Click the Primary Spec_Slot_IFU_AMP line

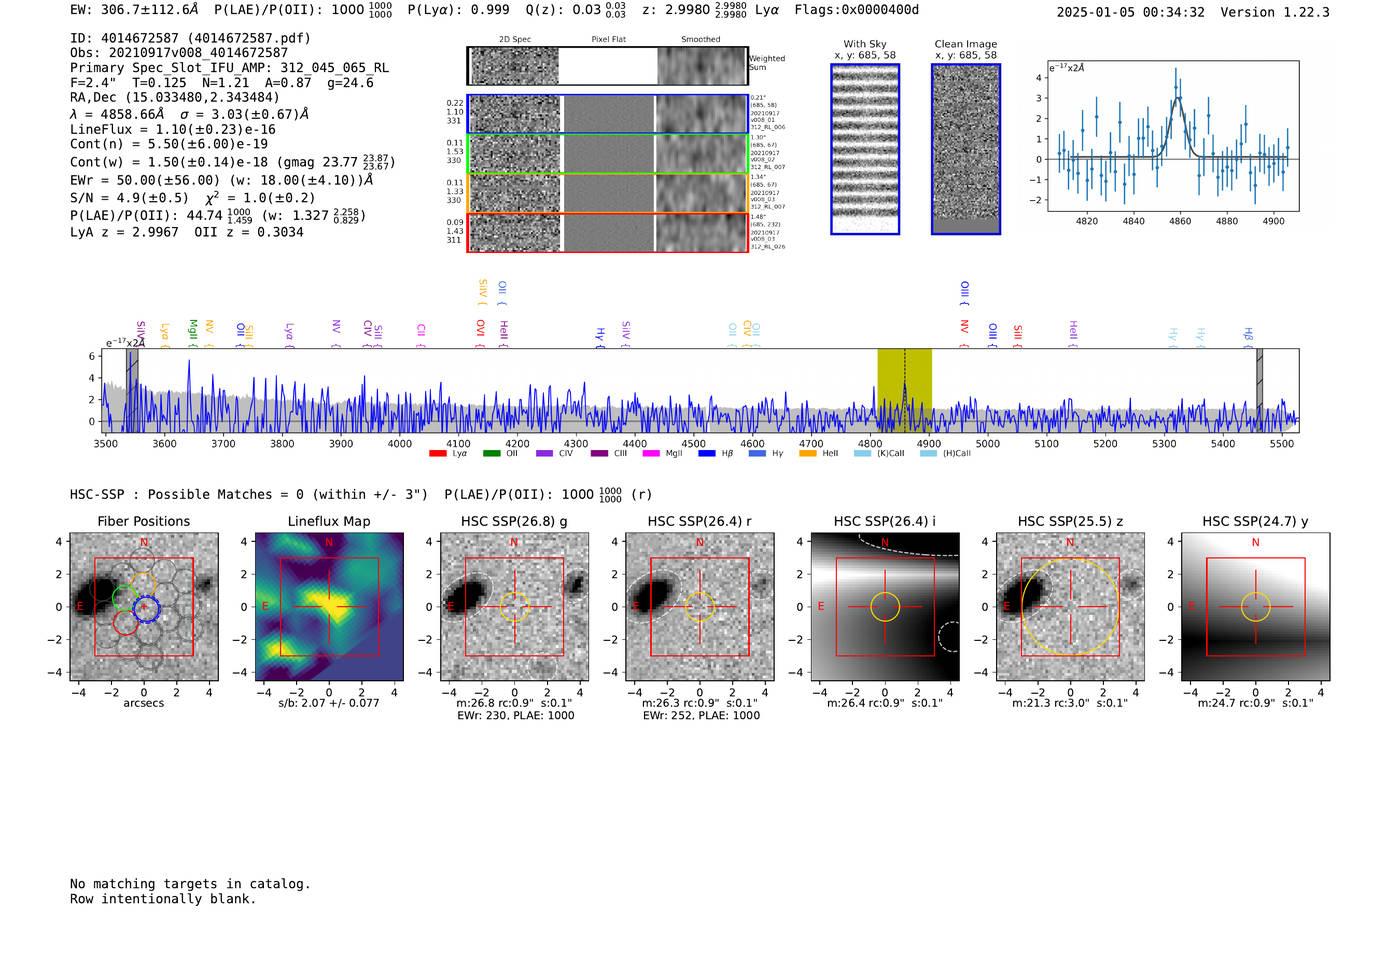[x=229, y=67]
